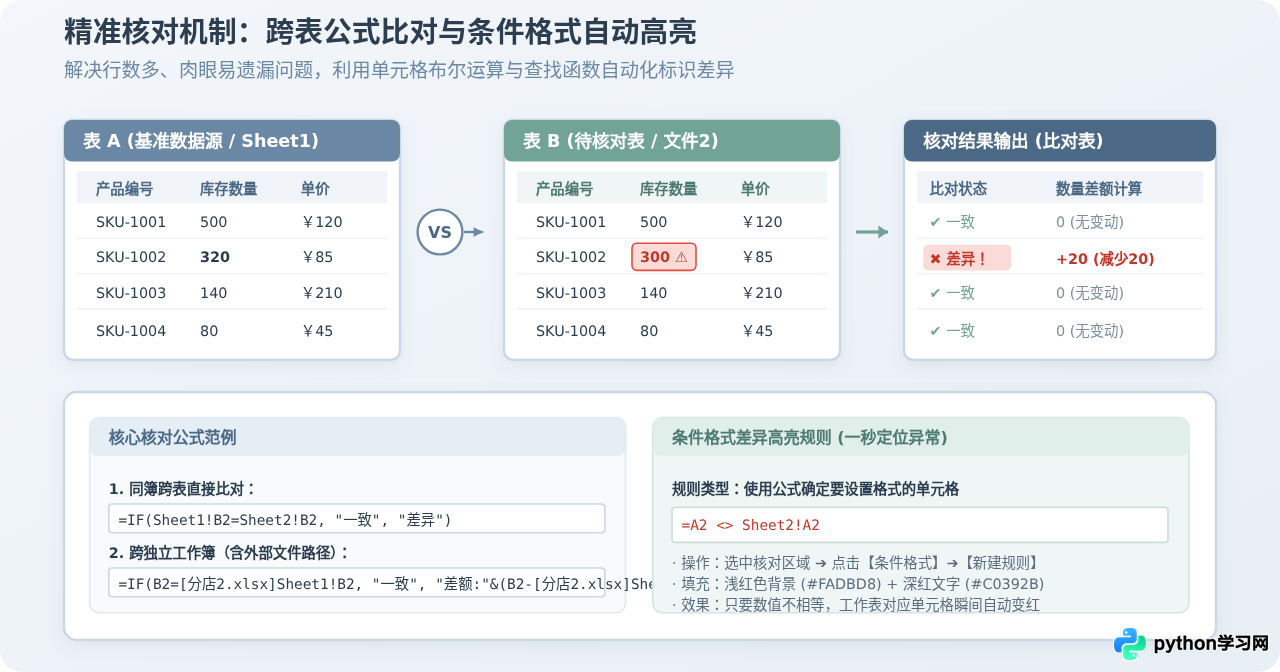Screen dimensions: 1280x672
Task: Select the highlighted 300 warning cell in Table B
Action: (x=664, y=257)
